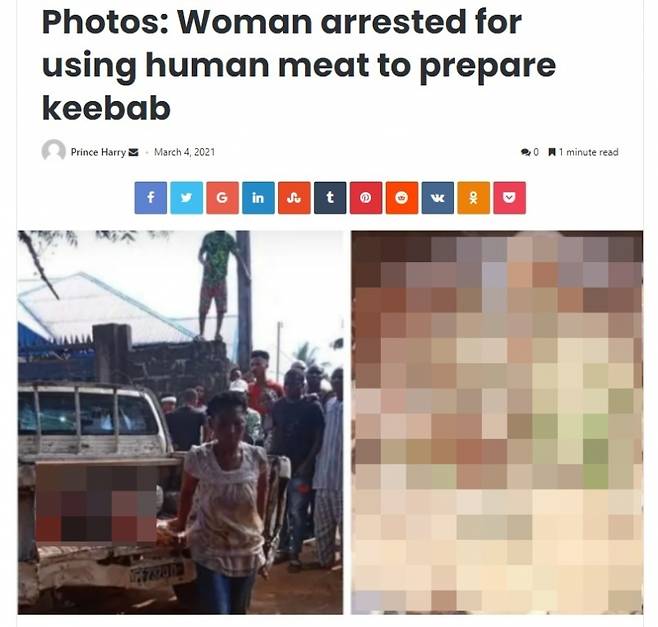Image resolution: width=658 pixels, height=627 pixels.
Task: Pin the article on Pinterest
Action: point(366,198)
